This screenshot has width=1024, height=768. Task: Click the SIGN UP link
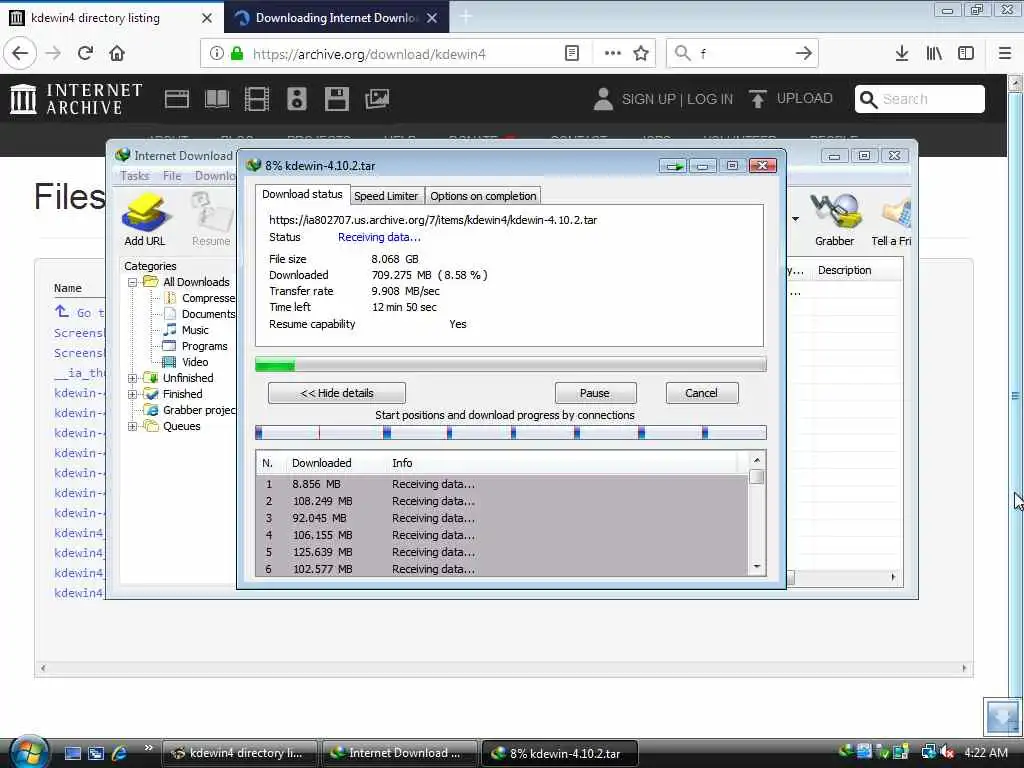(648, 99)
